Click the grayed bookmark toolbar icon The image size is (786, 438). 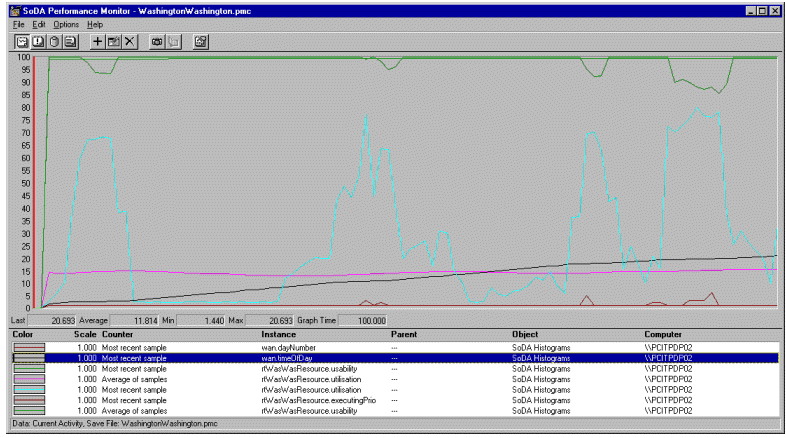coord(173,42)
